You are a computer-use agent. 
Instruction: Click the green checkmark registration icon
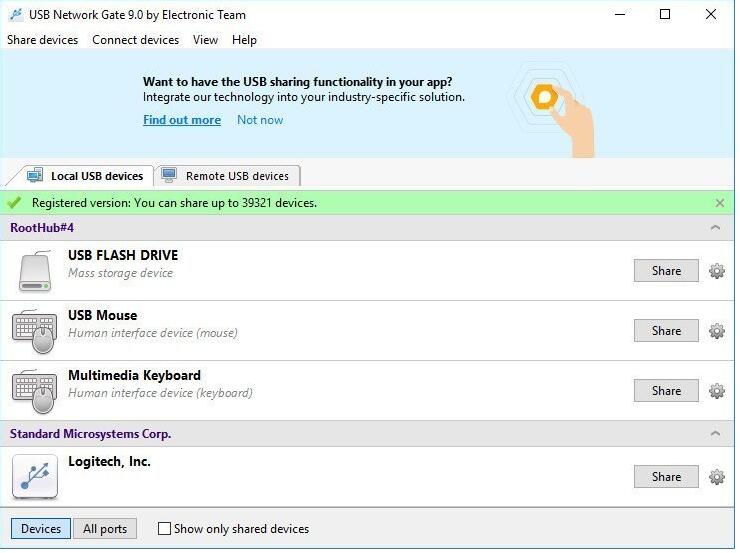(14, 204)
